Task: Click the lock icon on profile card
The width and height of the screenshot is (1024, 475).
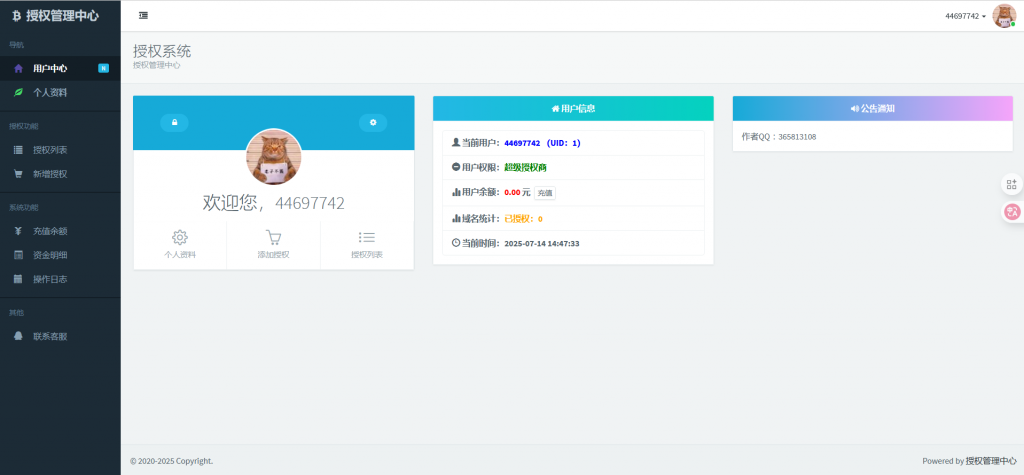Action: point(174,122)
